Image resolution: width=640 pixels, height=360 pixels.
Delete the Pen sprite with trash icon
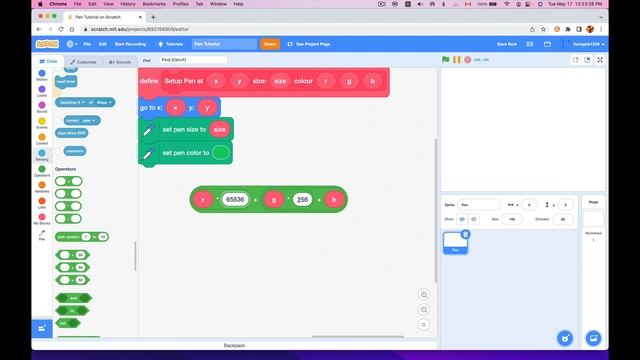pos(465,234)
